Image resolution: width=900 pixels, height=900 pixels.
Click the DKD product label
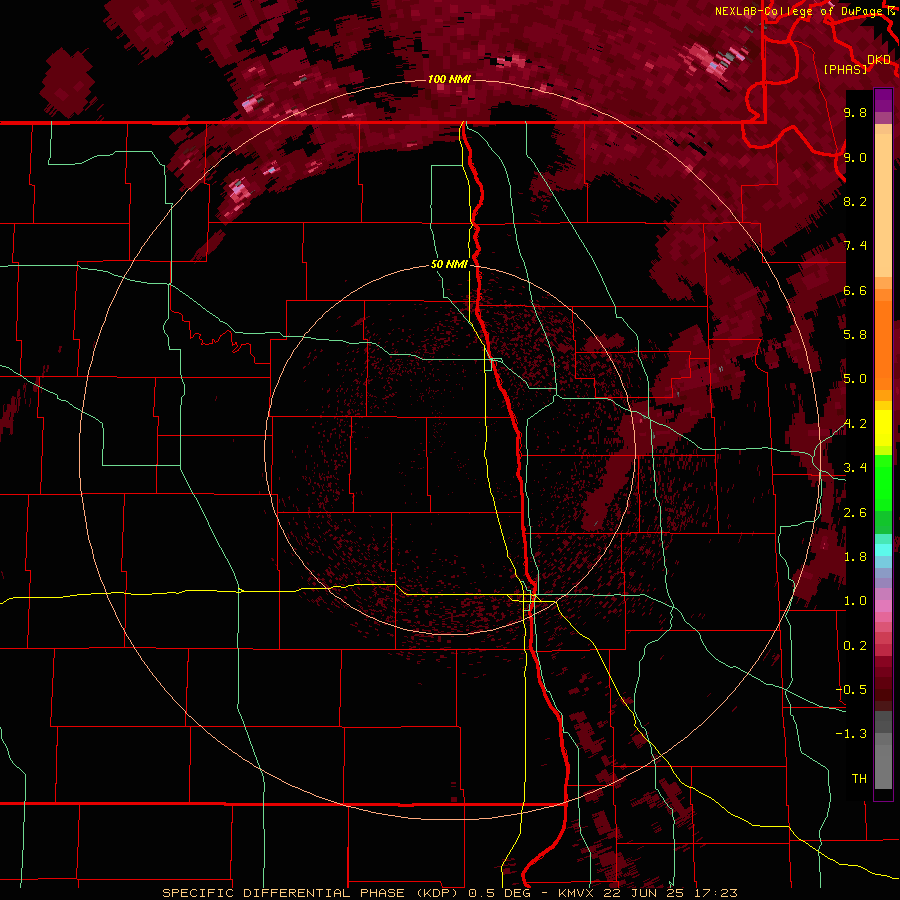point(879,59)
